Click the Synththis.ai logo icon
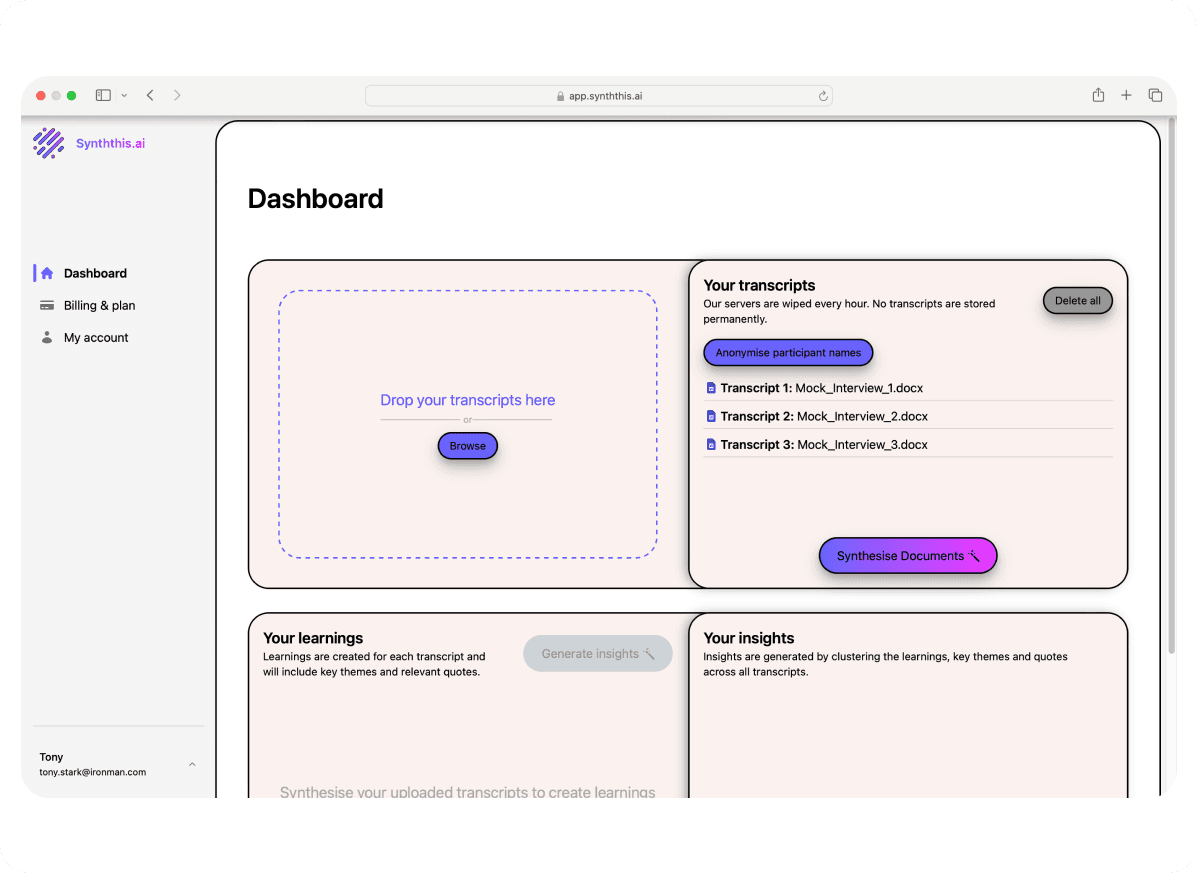1197x873 pixels. tap(48, 143)
